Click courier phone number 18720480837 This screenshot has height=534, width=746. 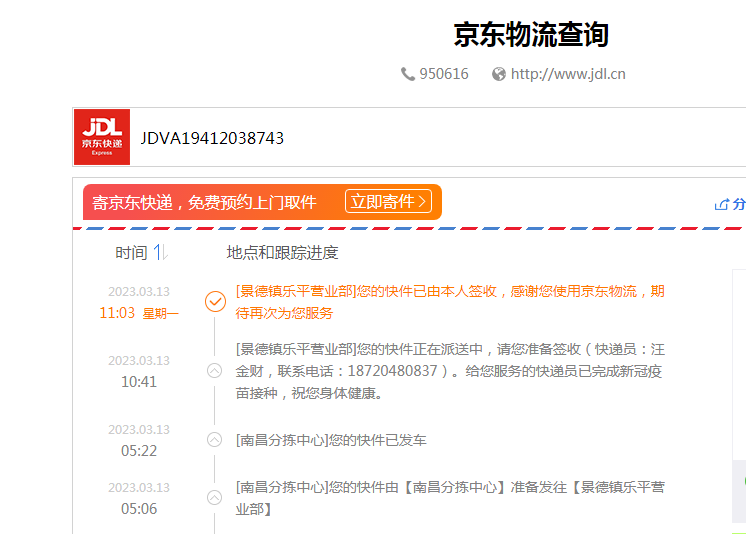pyautogui.click(x=392, y=371)
